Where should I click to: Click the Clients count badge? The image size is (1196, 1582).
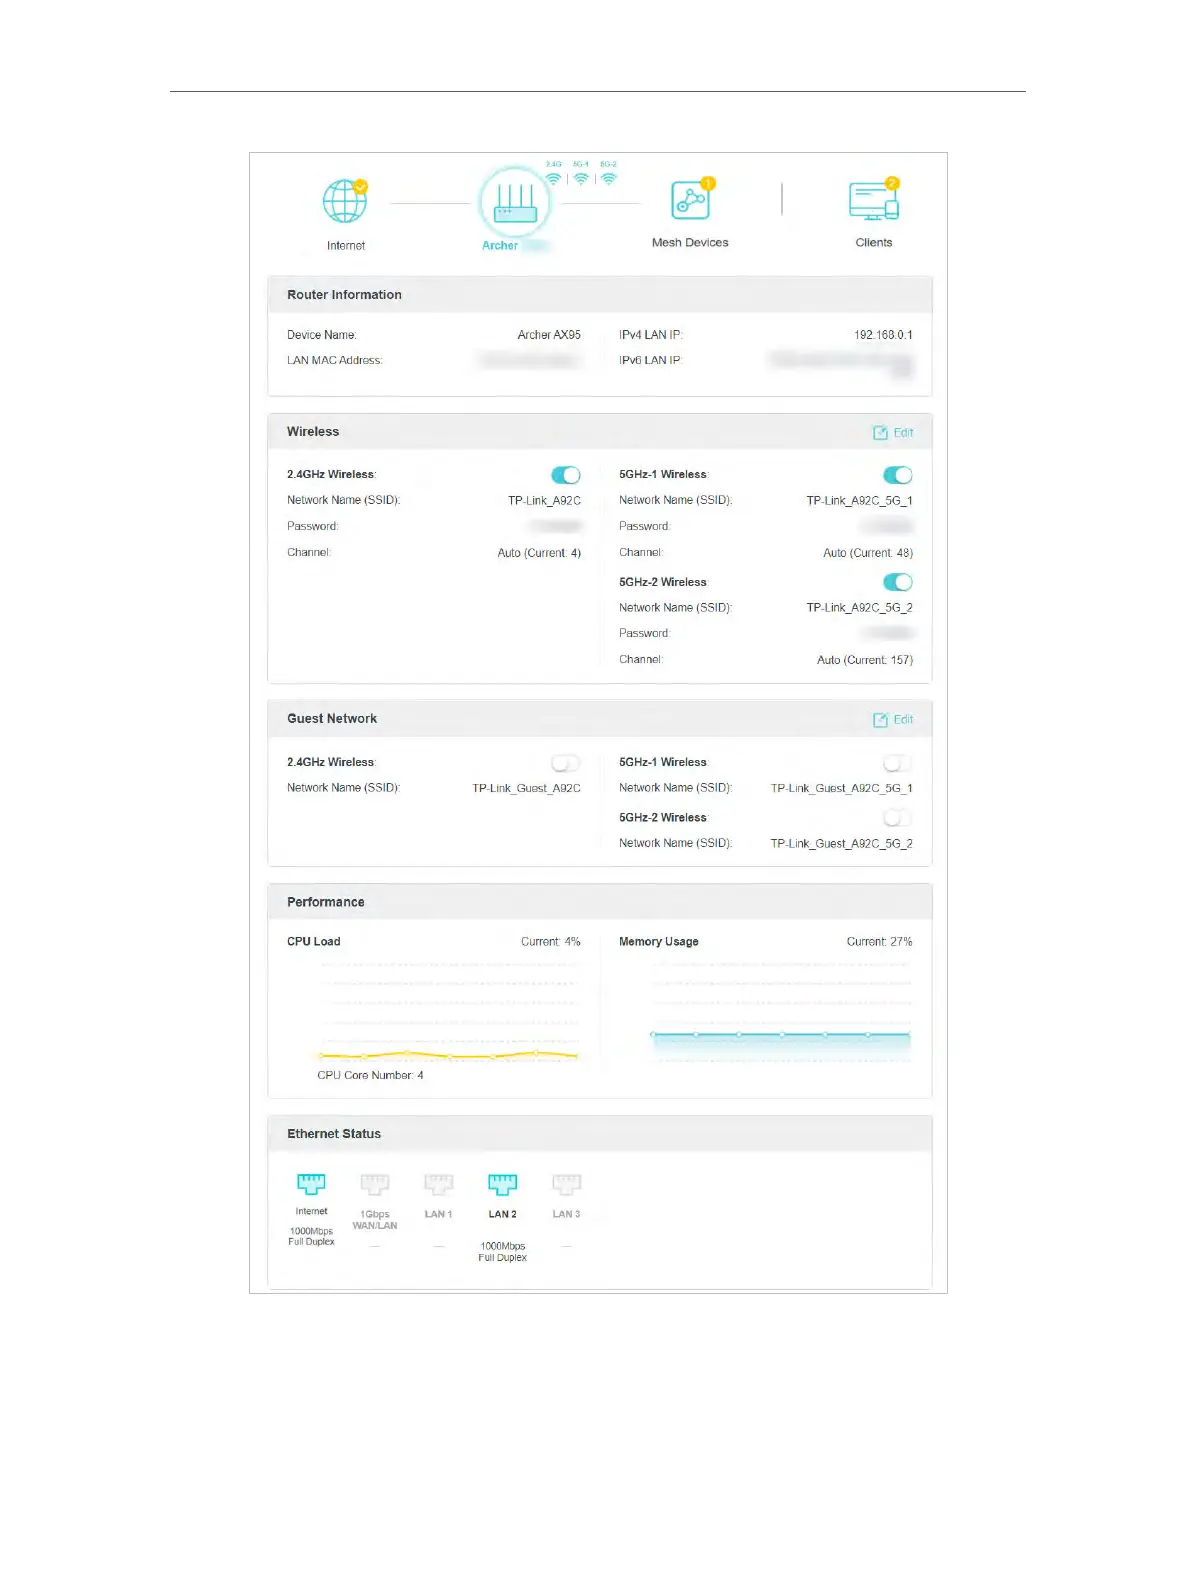pyautogui.click(x=892, y=183)
